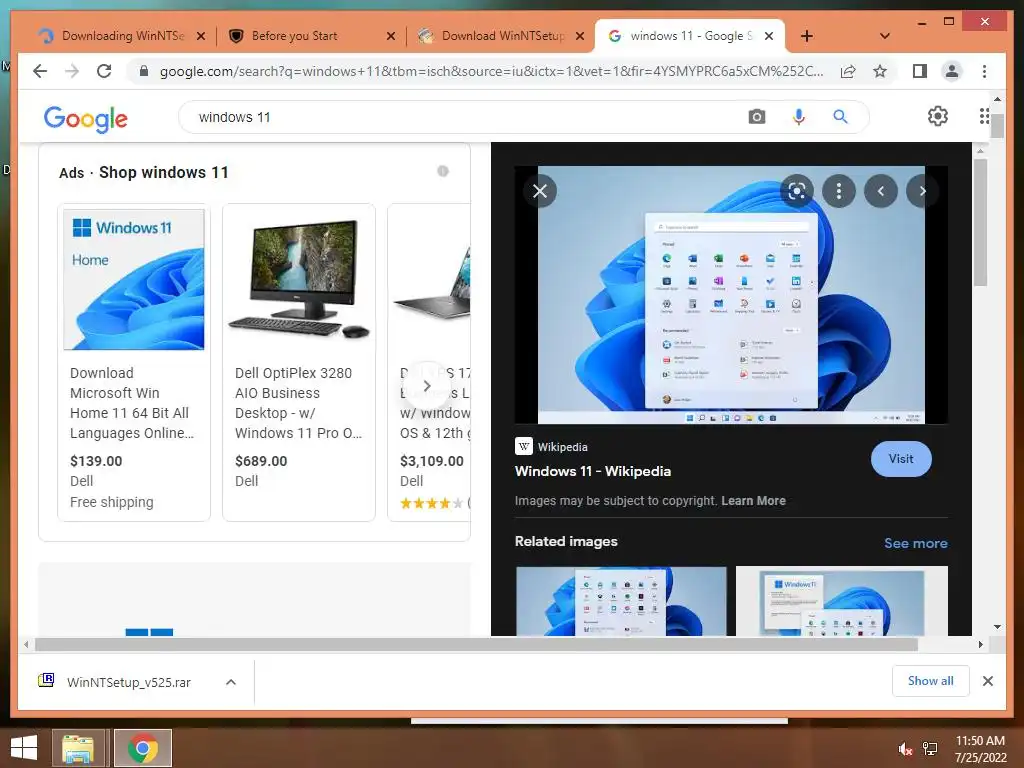The width and height of the screenshot is (1024, 768).
Task: Open the Chrome side panel
Action: pos(920,71)
